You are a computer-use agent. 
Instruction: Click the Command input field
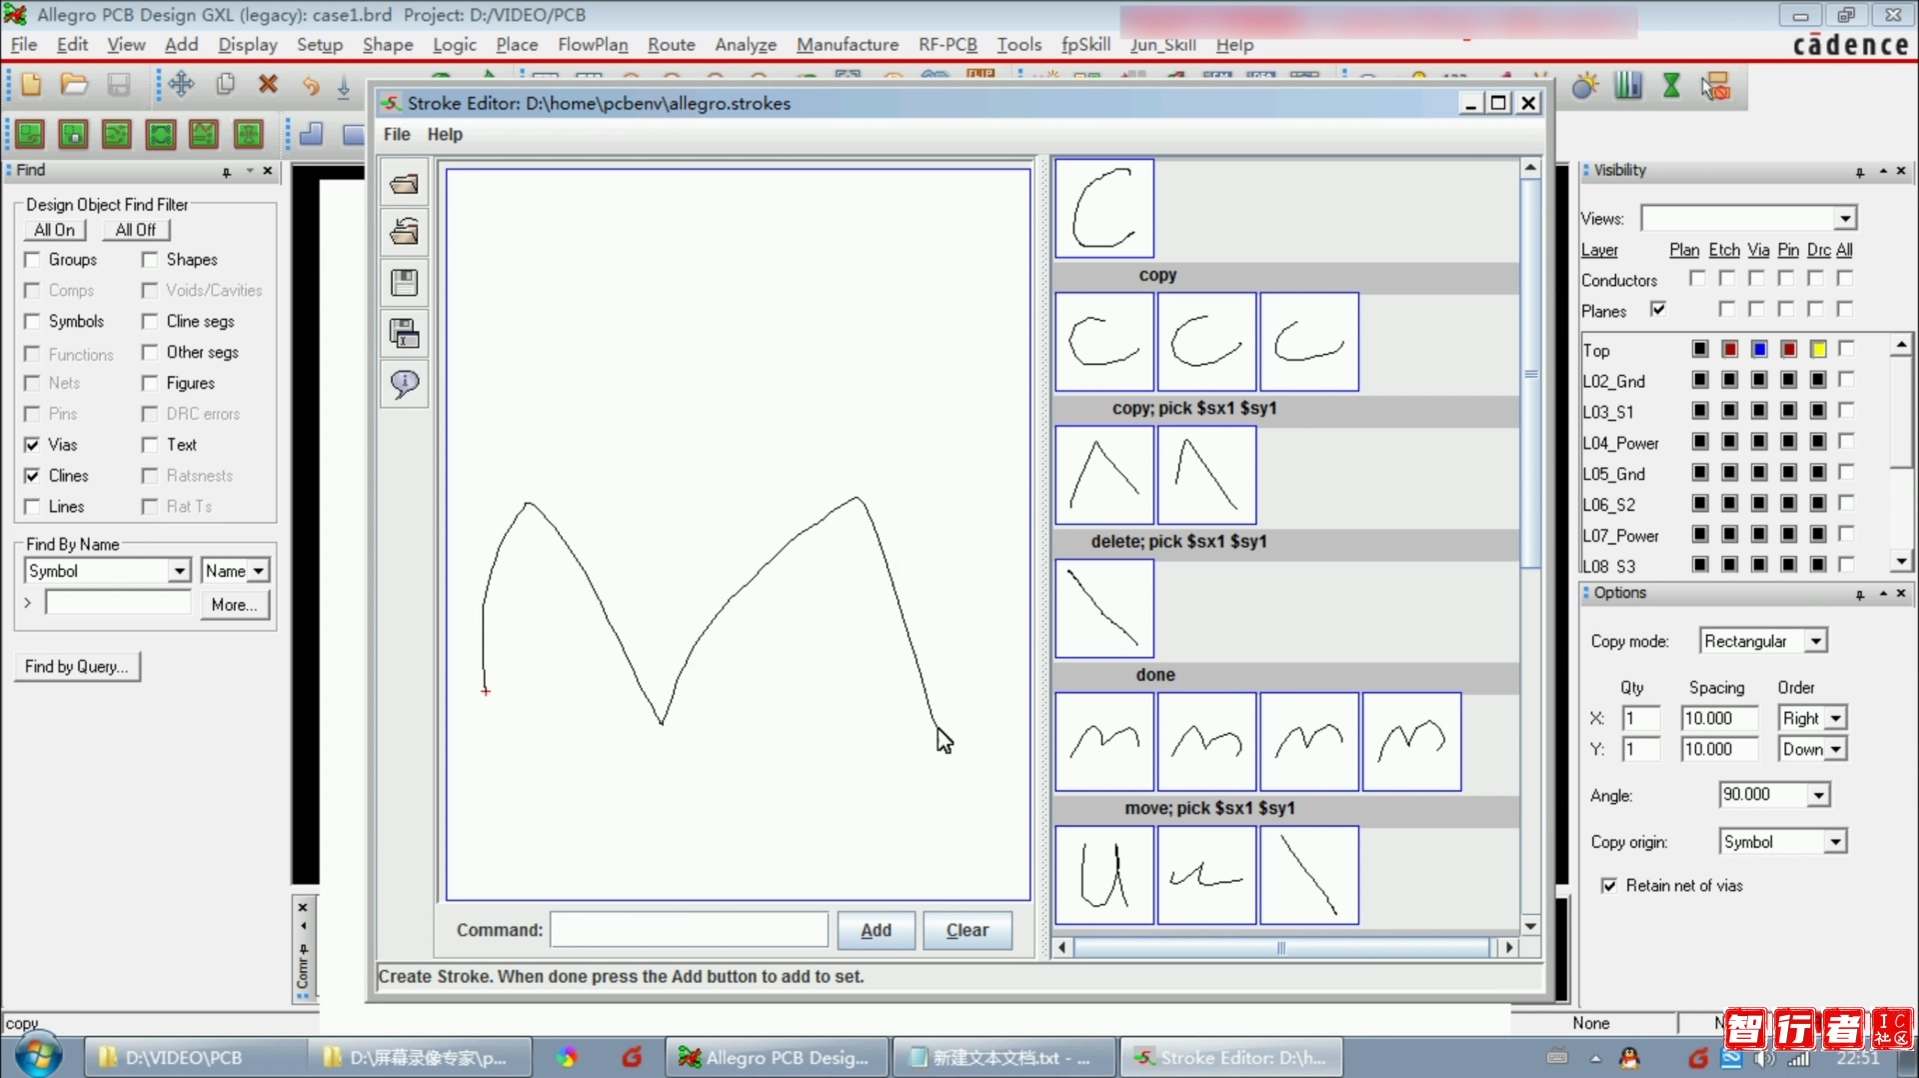[689, 930]
